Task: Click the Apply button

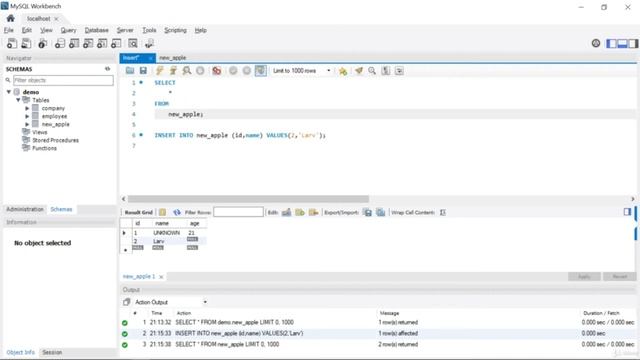Action: (x=584, y=276)
